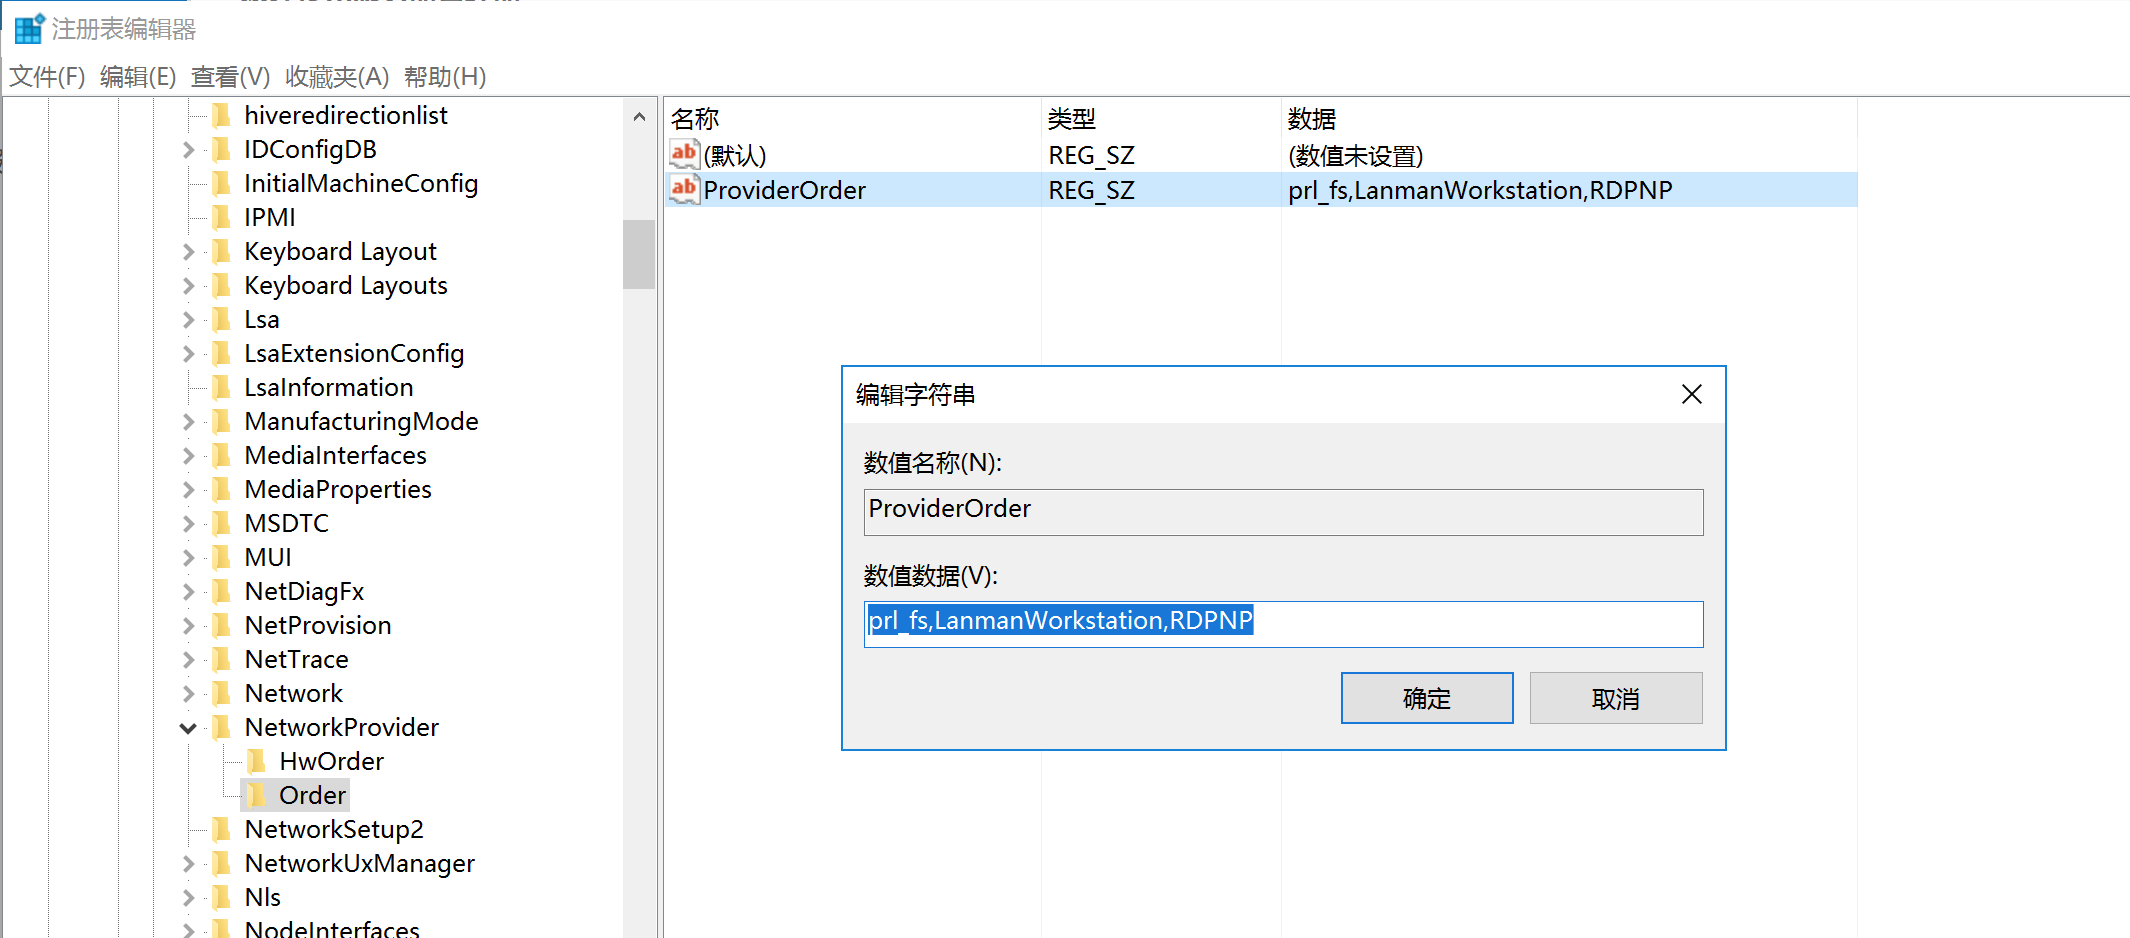Cancel the dialog with 取消 button

pyautogui.click(x=1615, y=698)
